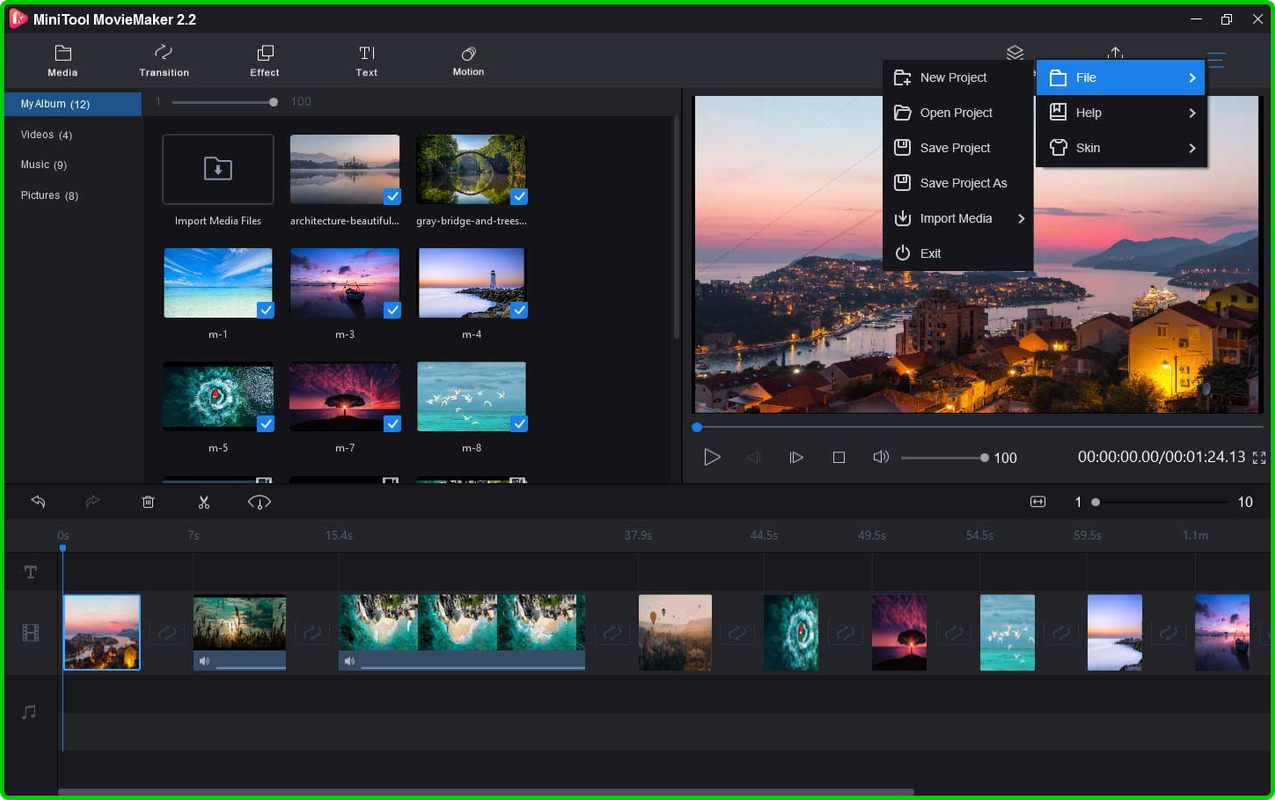Click the speed gauge icon

click(259, 502)
